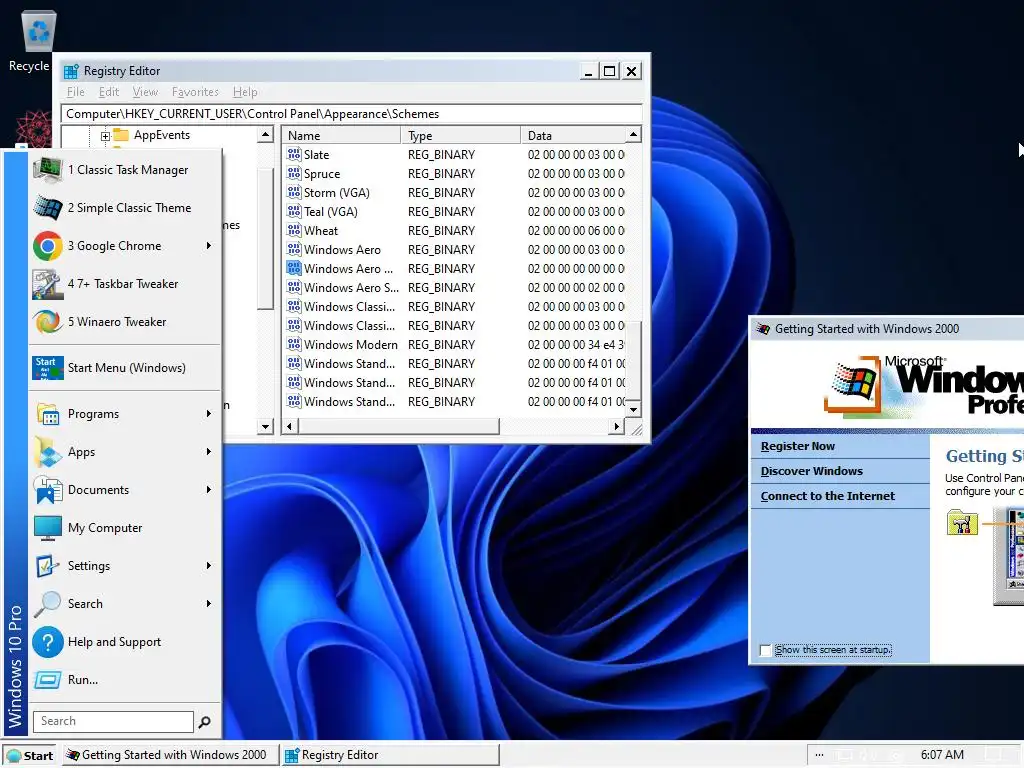Open My Computer icon
The width and height of the screenshot is (1024, 768).
pos(48,528)
